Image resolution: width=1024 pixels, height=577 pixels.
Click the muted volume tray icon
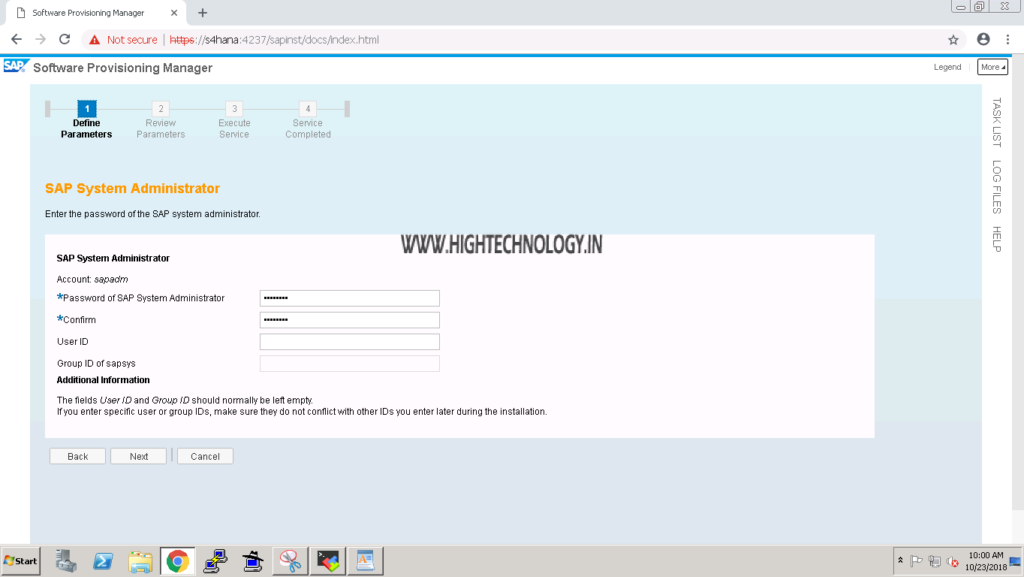[x=953, y=561]
